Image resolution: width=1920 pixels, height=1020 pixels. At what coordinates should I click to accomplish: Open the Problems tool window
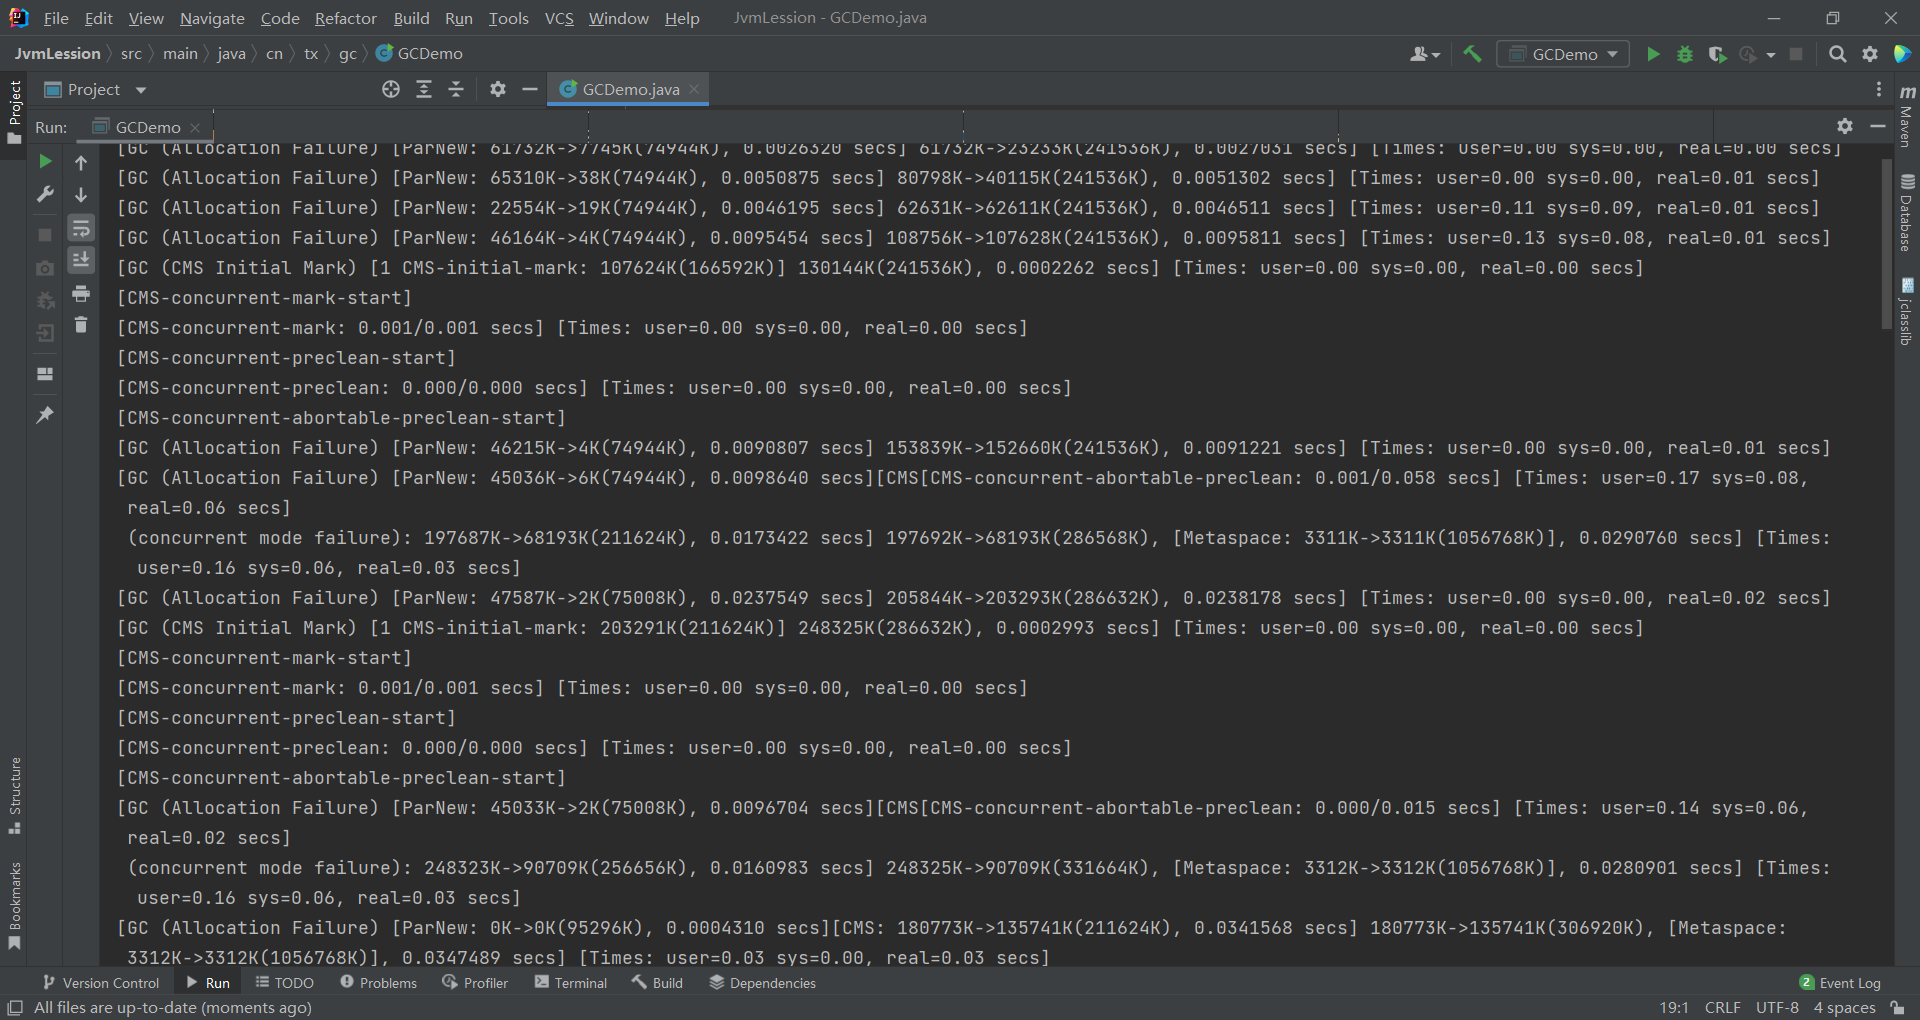point(379,983)
